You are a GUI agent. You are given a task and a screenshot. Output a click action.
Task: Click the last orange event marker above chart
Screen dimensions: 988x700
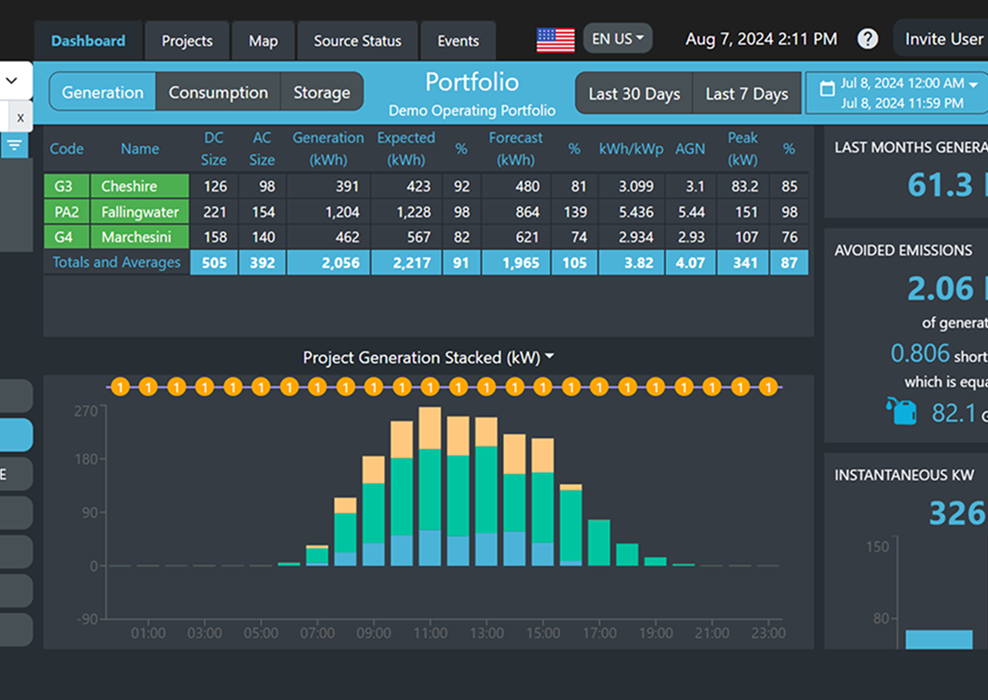point(768,387)
